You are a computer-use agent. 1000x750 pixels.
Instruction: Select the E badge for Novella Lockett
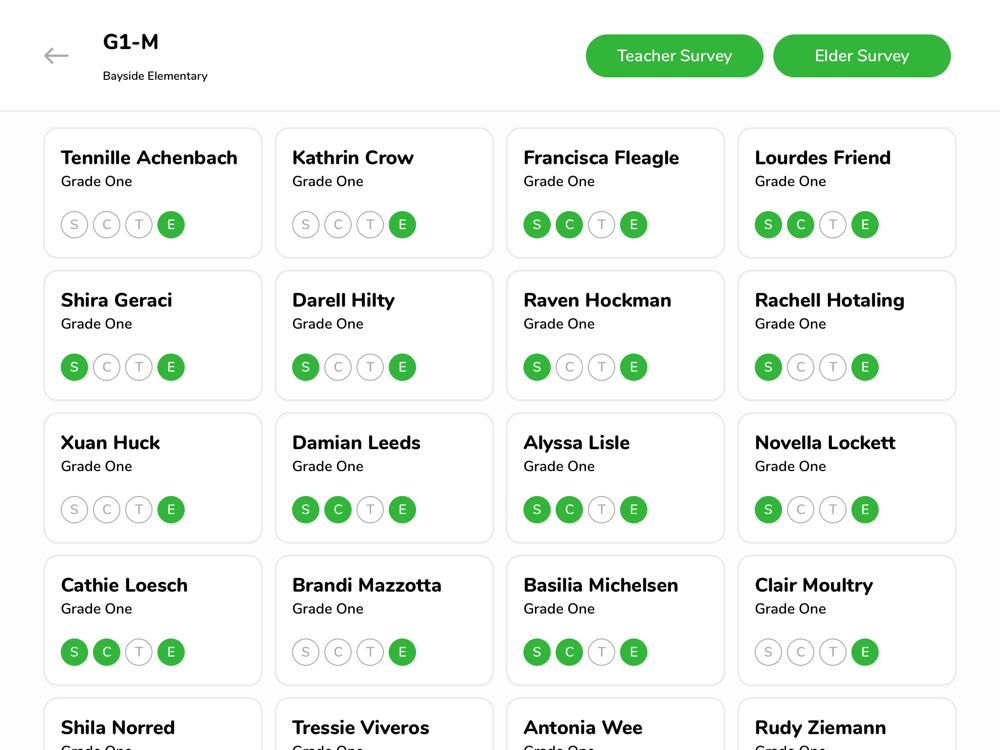pyautogui.click(x=865, y=510)
